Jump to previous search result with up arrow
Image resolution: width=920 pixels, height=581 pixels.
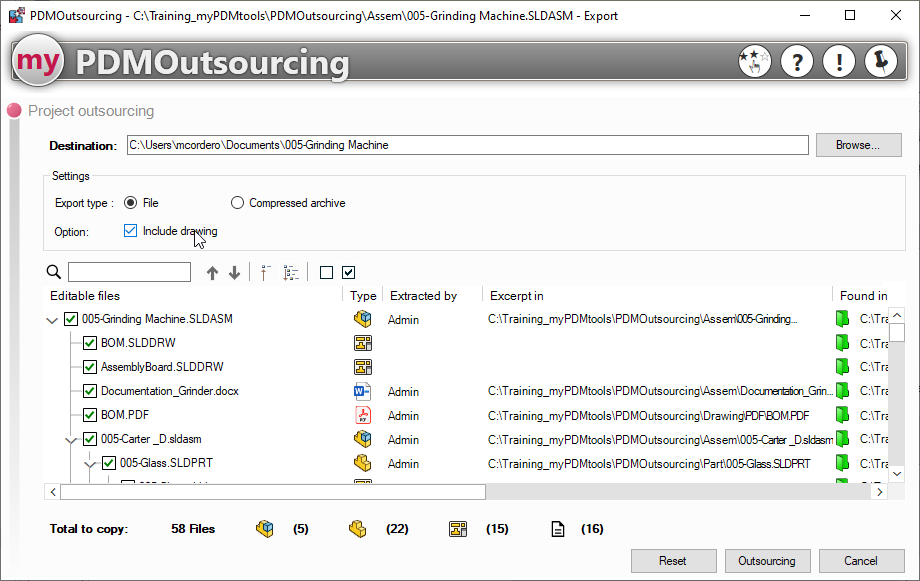[212, 273]
